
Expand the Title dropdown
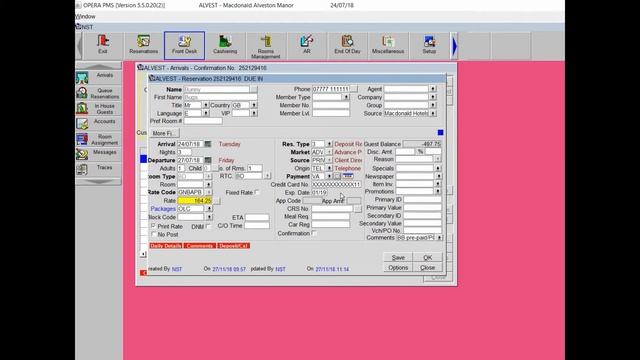click(206, 105)
